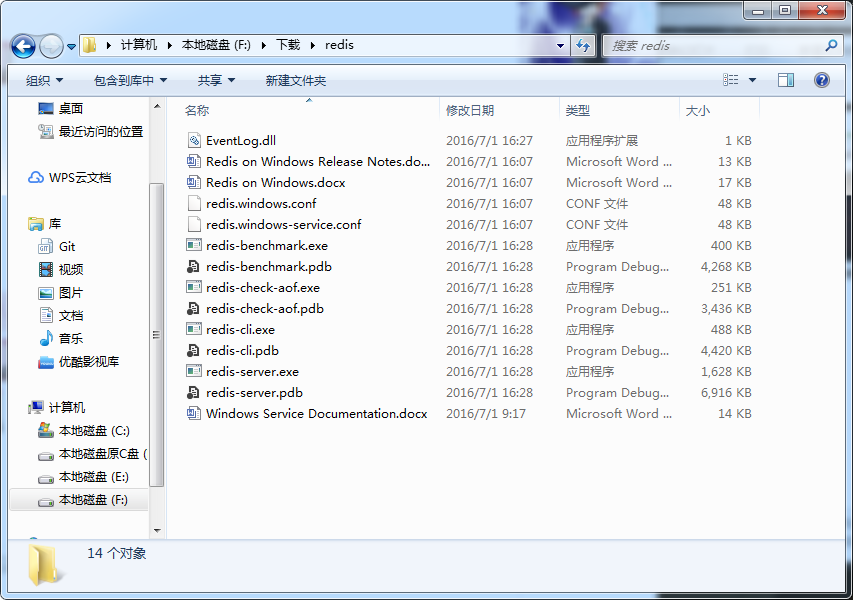
Task: Select Redis on Windows Release Notes file icon
Action: [194, 161]
